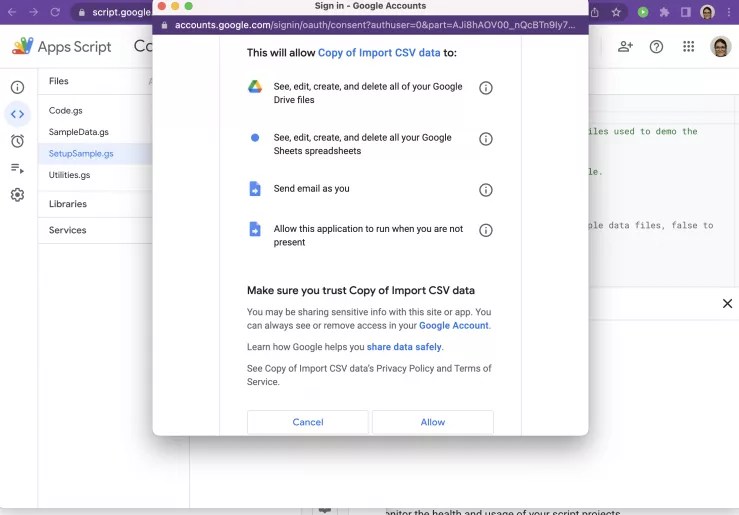
Task: Open the Google account avatar in Apps Script
Action: [720, 47]
